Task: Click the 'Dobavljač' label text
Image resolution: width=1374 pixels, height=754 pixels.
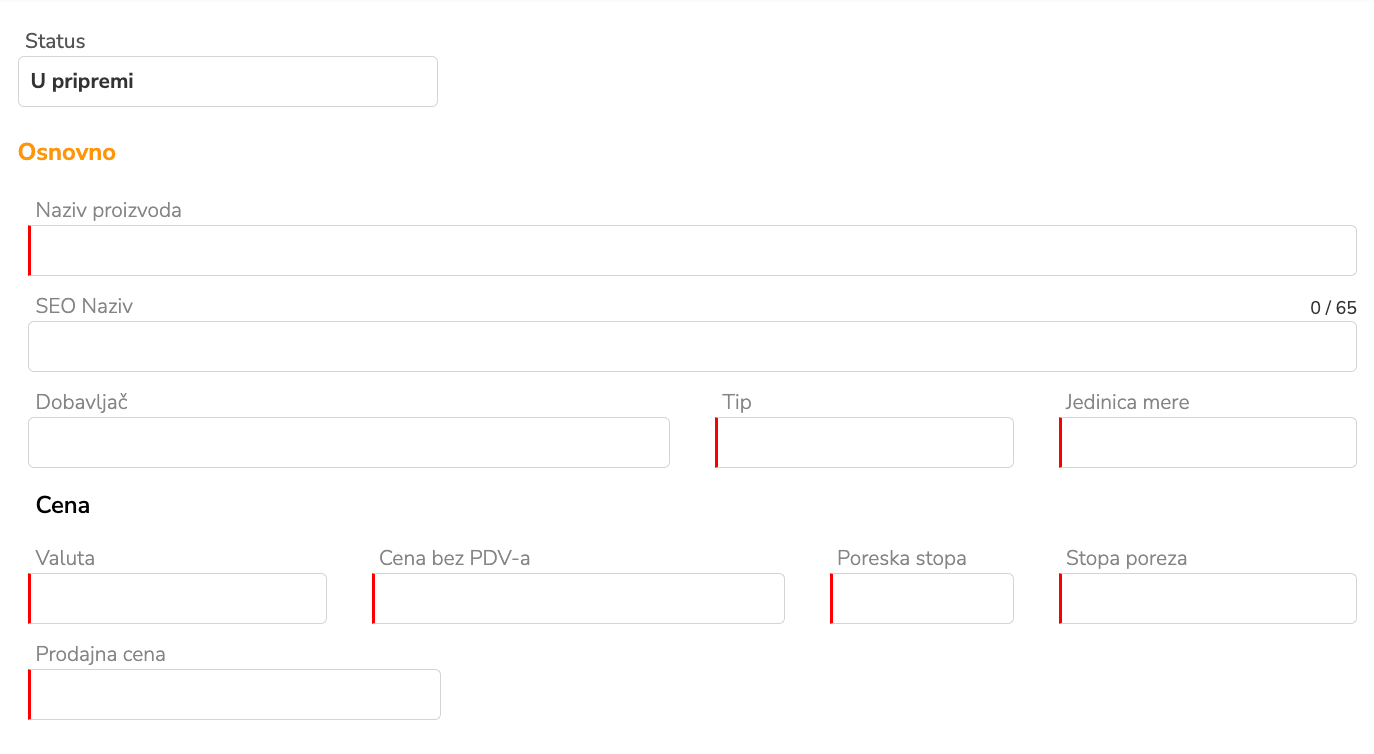Action: [x=82, y=402]
